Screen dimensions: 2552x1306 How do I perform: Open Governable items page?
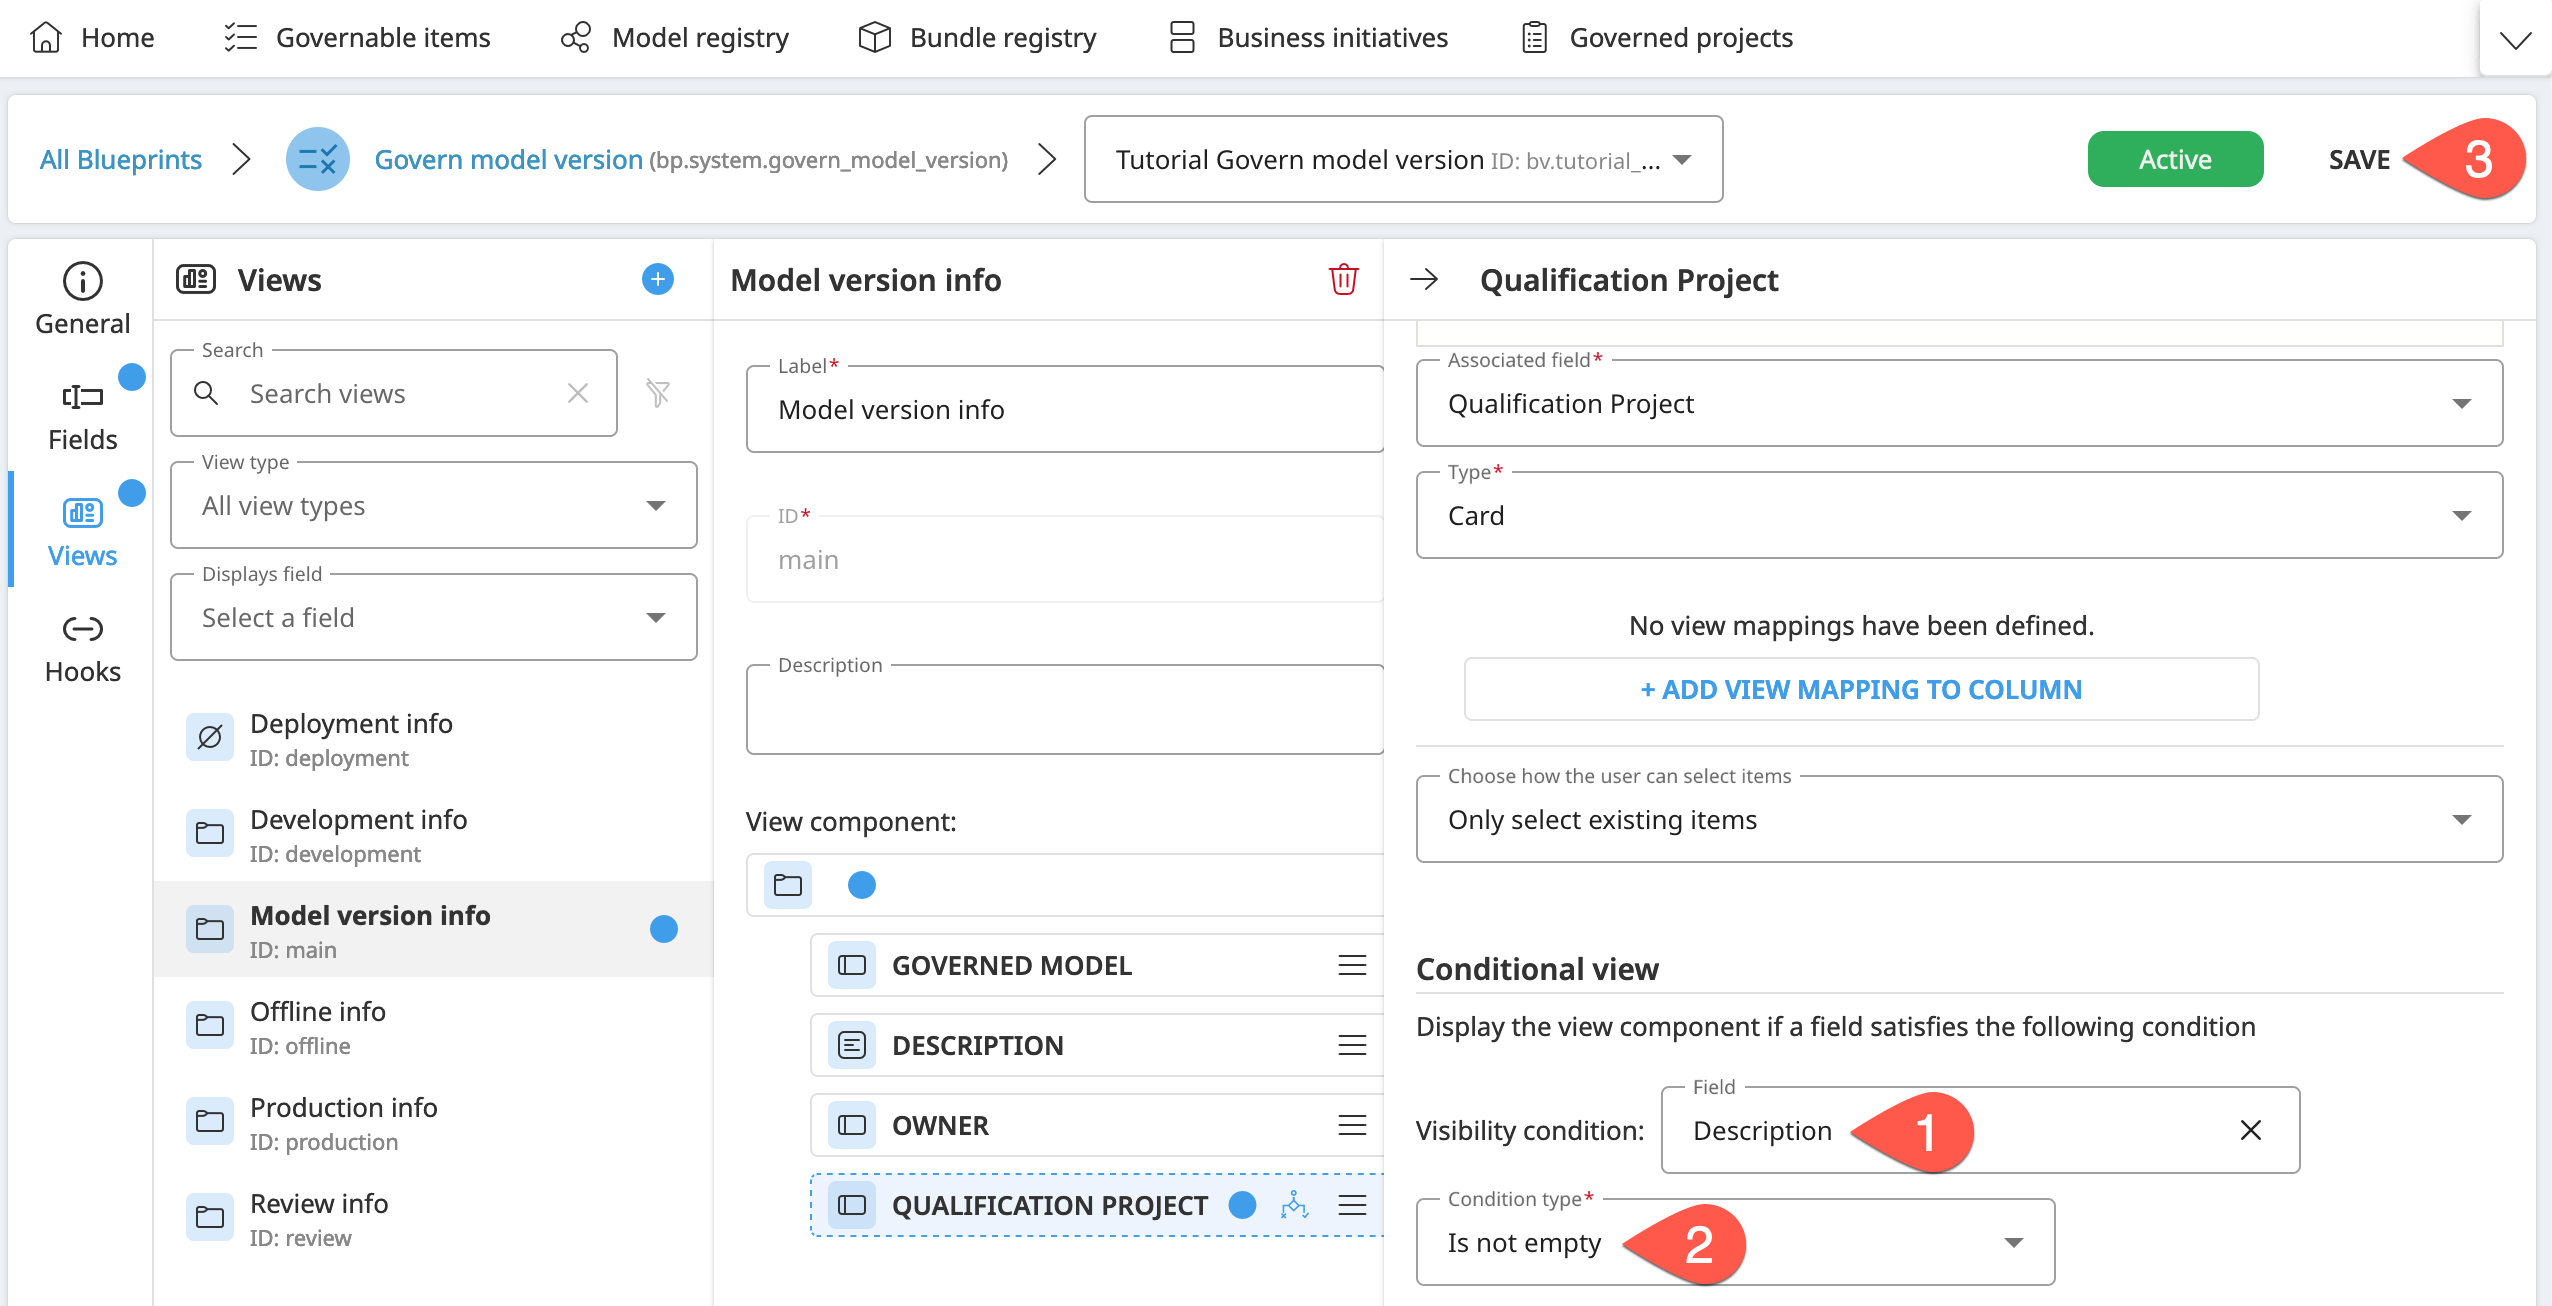coord(357,38)
